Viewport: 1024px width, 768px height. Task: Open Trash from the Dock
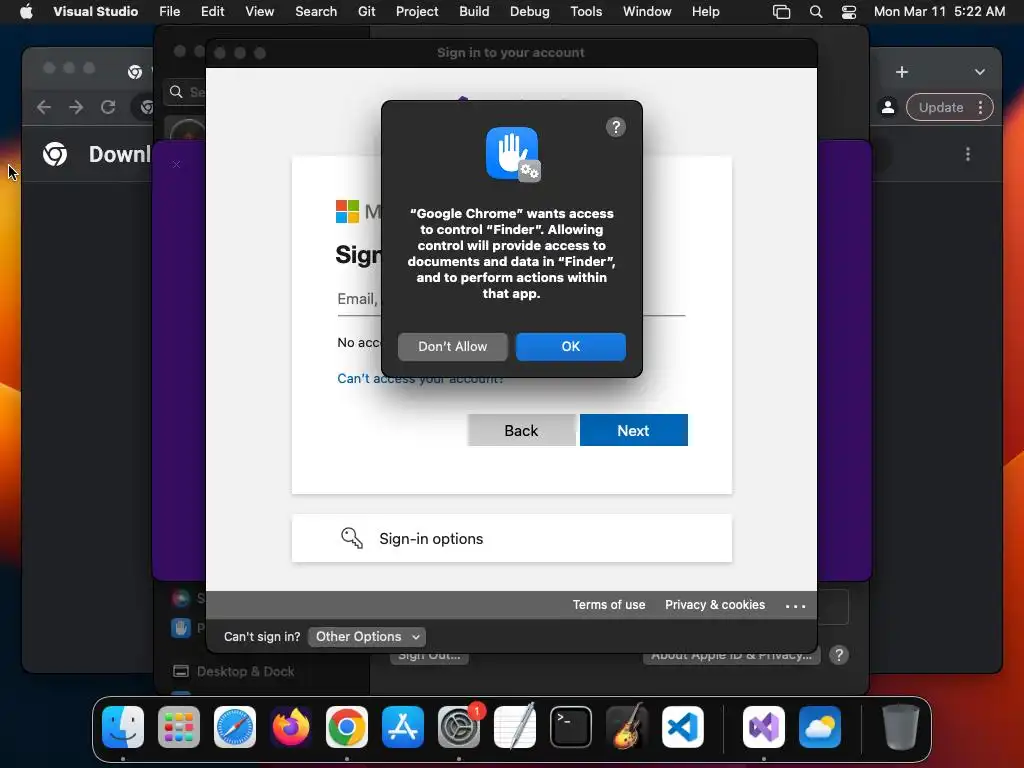(x=901, y=727)
